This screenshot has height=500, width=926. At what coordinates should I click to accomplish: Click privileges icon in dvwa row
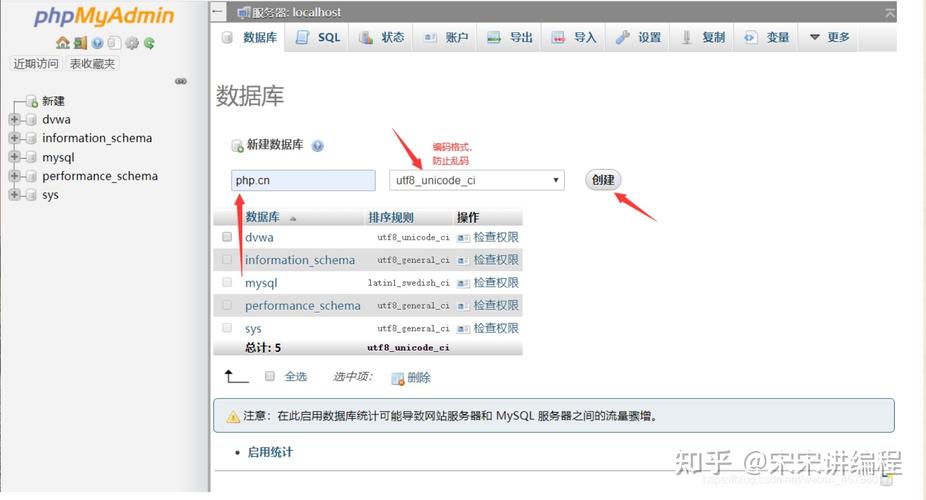[x=464, y=238]
